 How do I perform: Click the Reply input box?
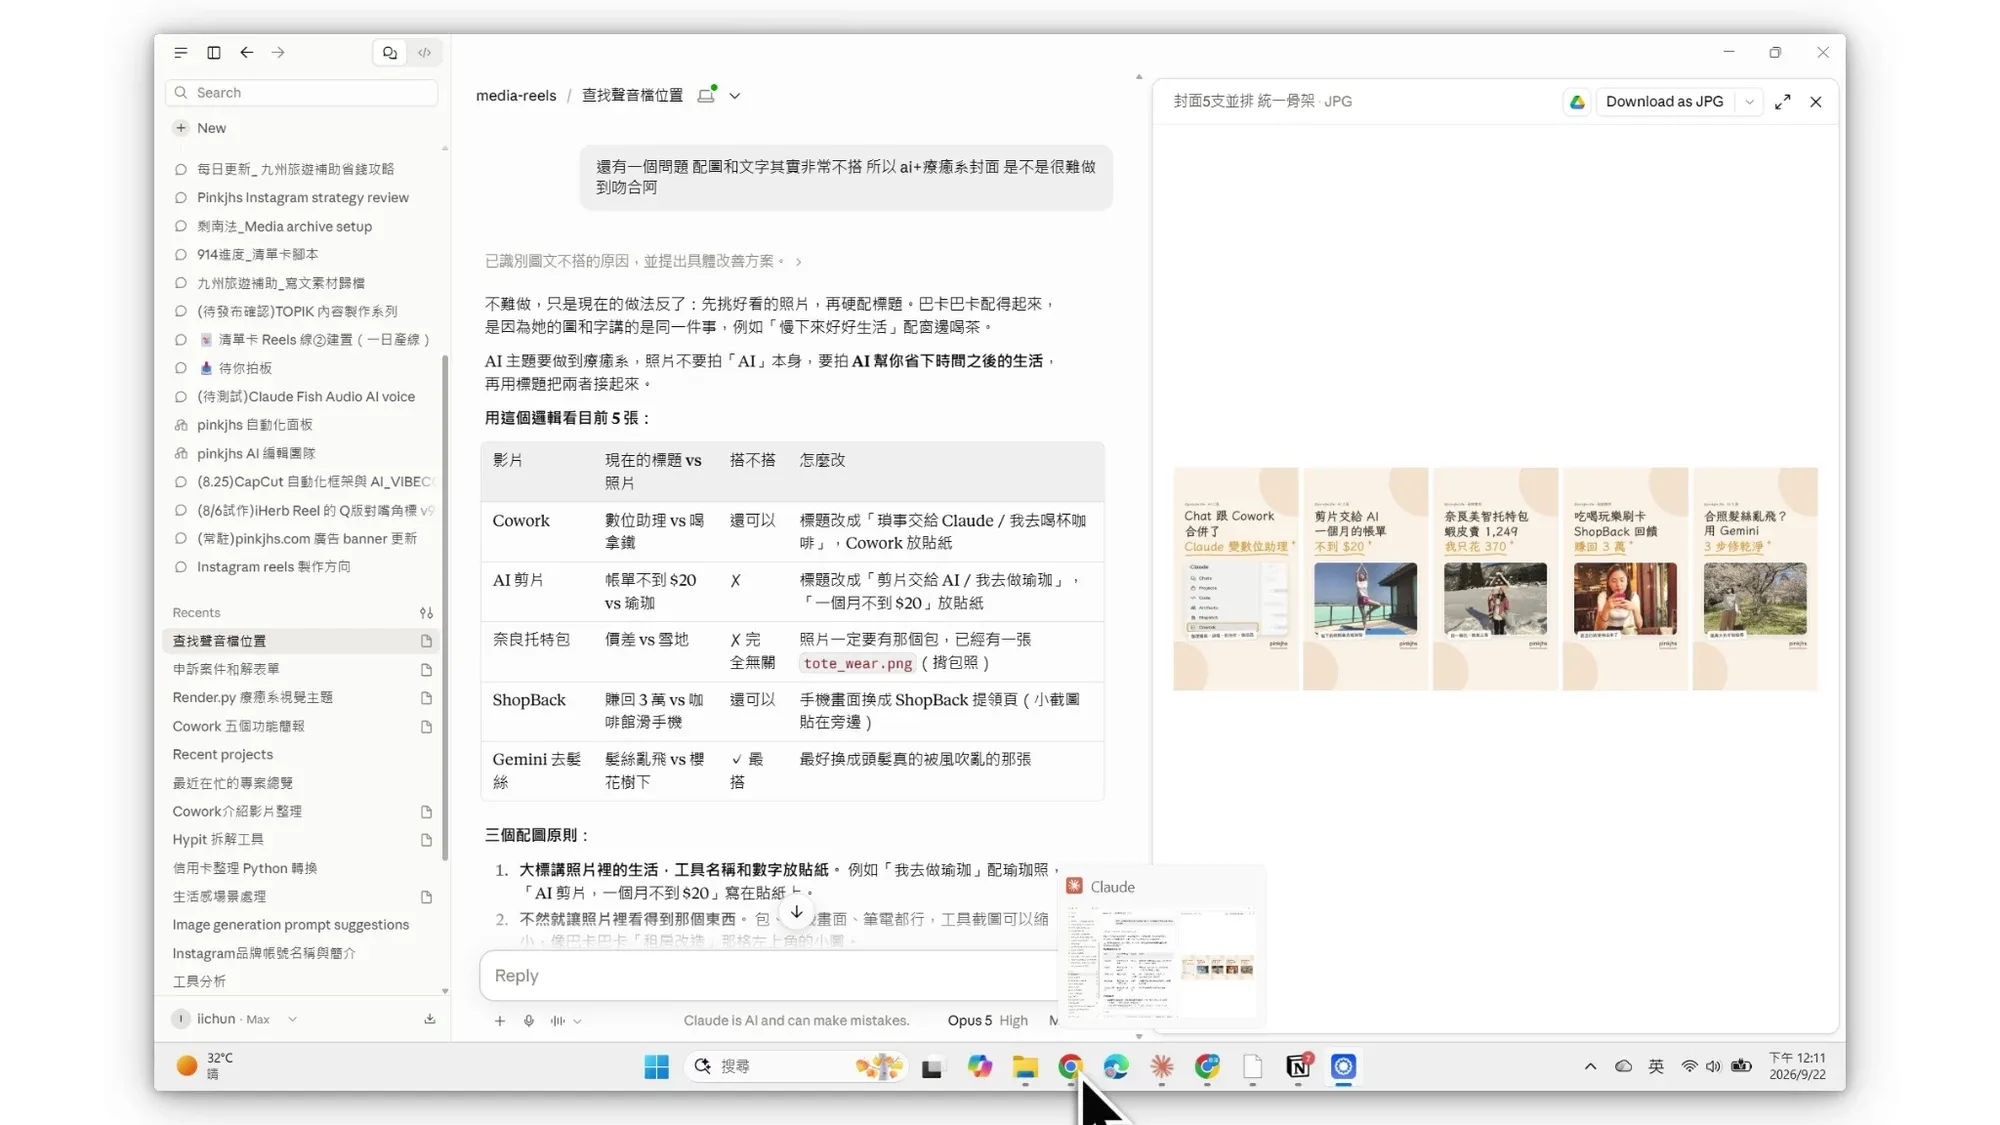click(768, 976)
